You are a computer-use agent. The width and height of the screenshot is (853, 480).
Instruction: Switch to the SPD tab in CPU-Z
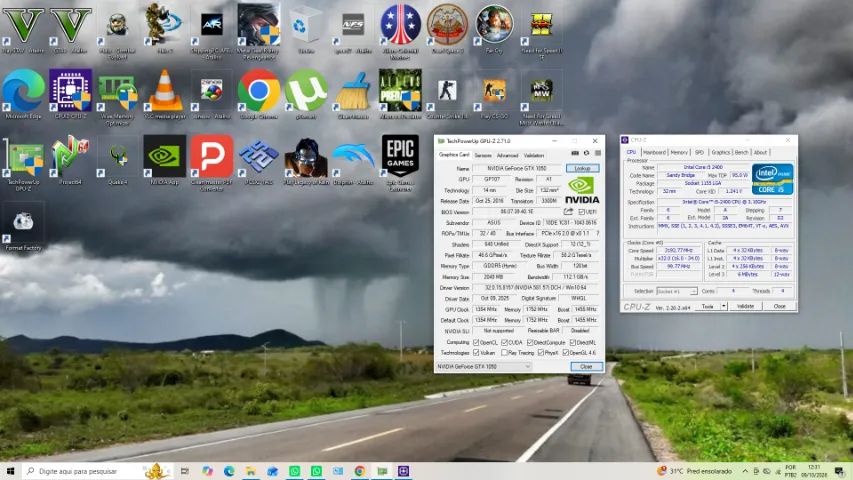699,152
